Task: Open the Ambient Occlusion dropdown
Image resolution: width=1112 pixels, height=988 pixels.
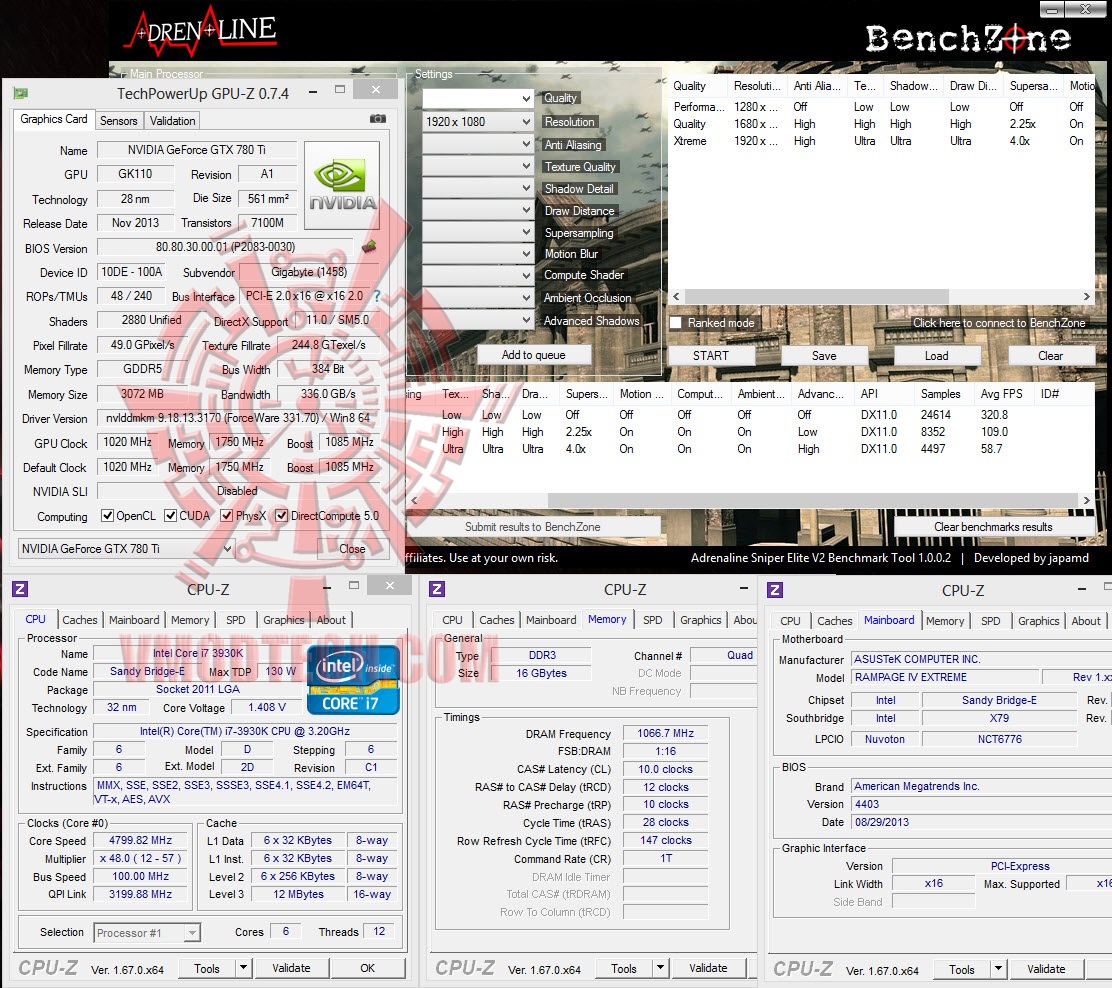Action: [x=477, y=298]
